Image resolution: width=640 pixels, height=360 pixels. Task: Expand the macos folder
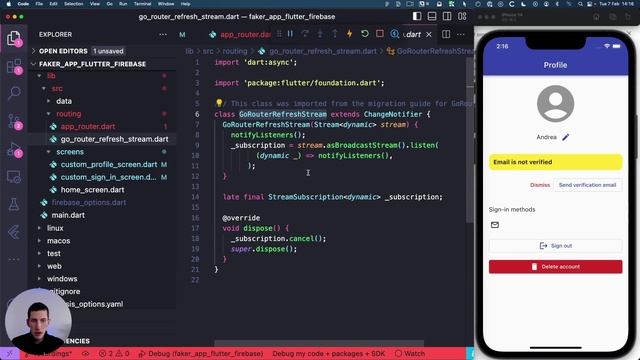(58, 241)
